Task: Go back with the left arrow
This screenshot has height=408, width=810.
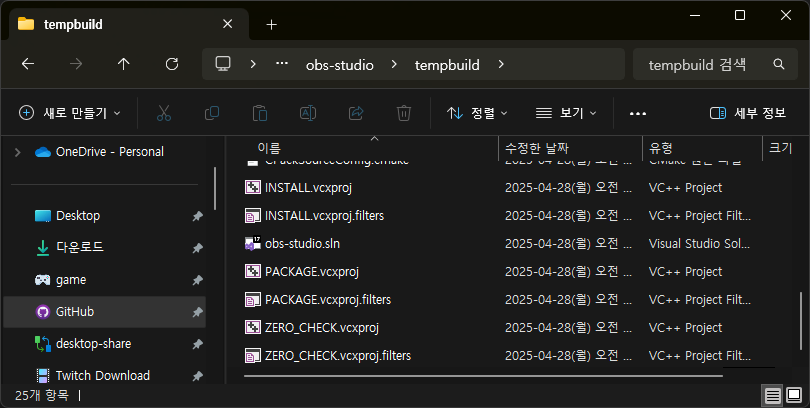Action: coord(28,64)
